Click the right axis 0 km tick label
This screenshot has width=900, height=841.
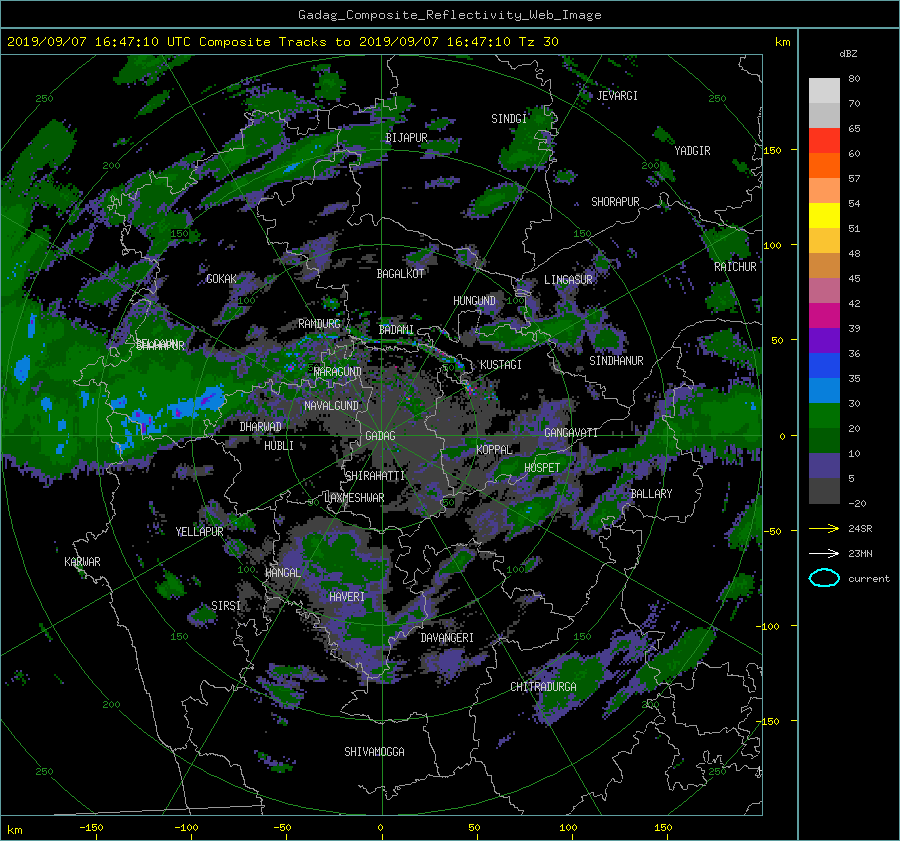pos(782,436)
